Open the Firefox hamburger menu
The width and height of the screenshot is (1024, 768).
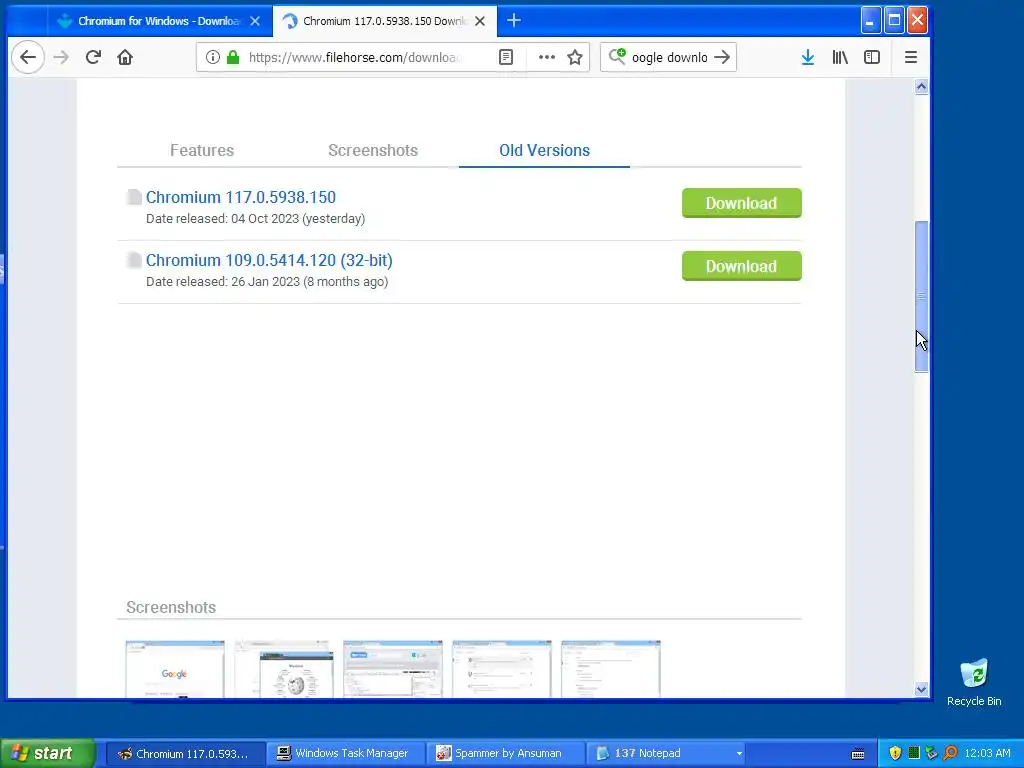910,57
